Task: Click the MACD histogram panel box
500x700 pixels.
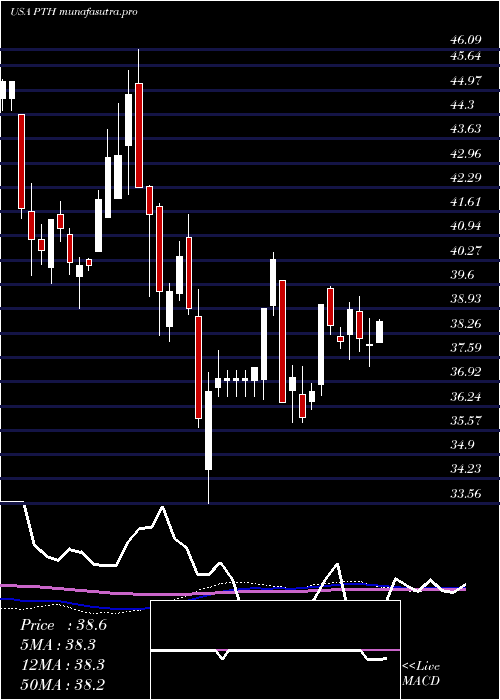Action: (x=275, y=650)
